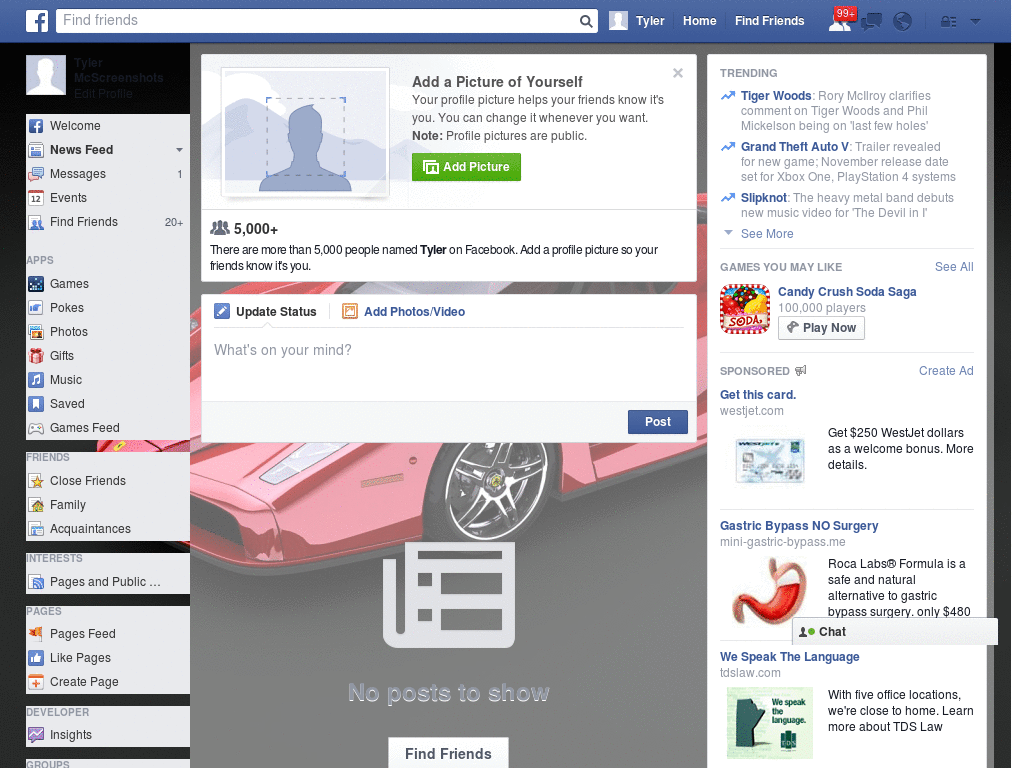Open Candy Crush Soda Saga title link
The height and width of the screenshot is (768, 1024).
pyautogui.click(x=847, y=292)
